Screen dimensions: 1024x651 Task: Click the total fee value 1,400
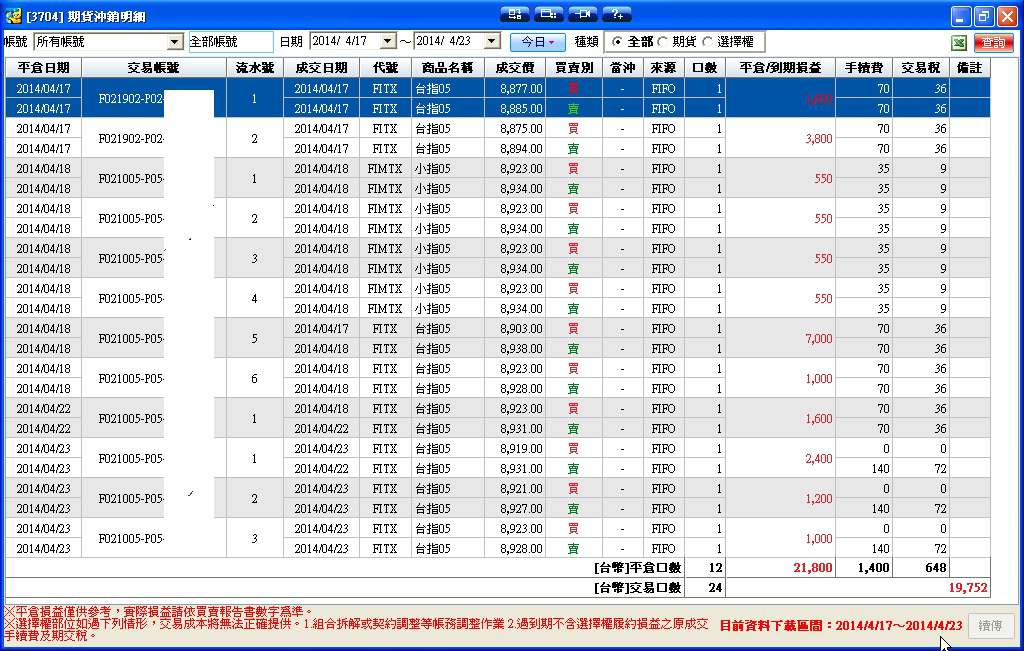pyautogui.click(x=874, y=568)
